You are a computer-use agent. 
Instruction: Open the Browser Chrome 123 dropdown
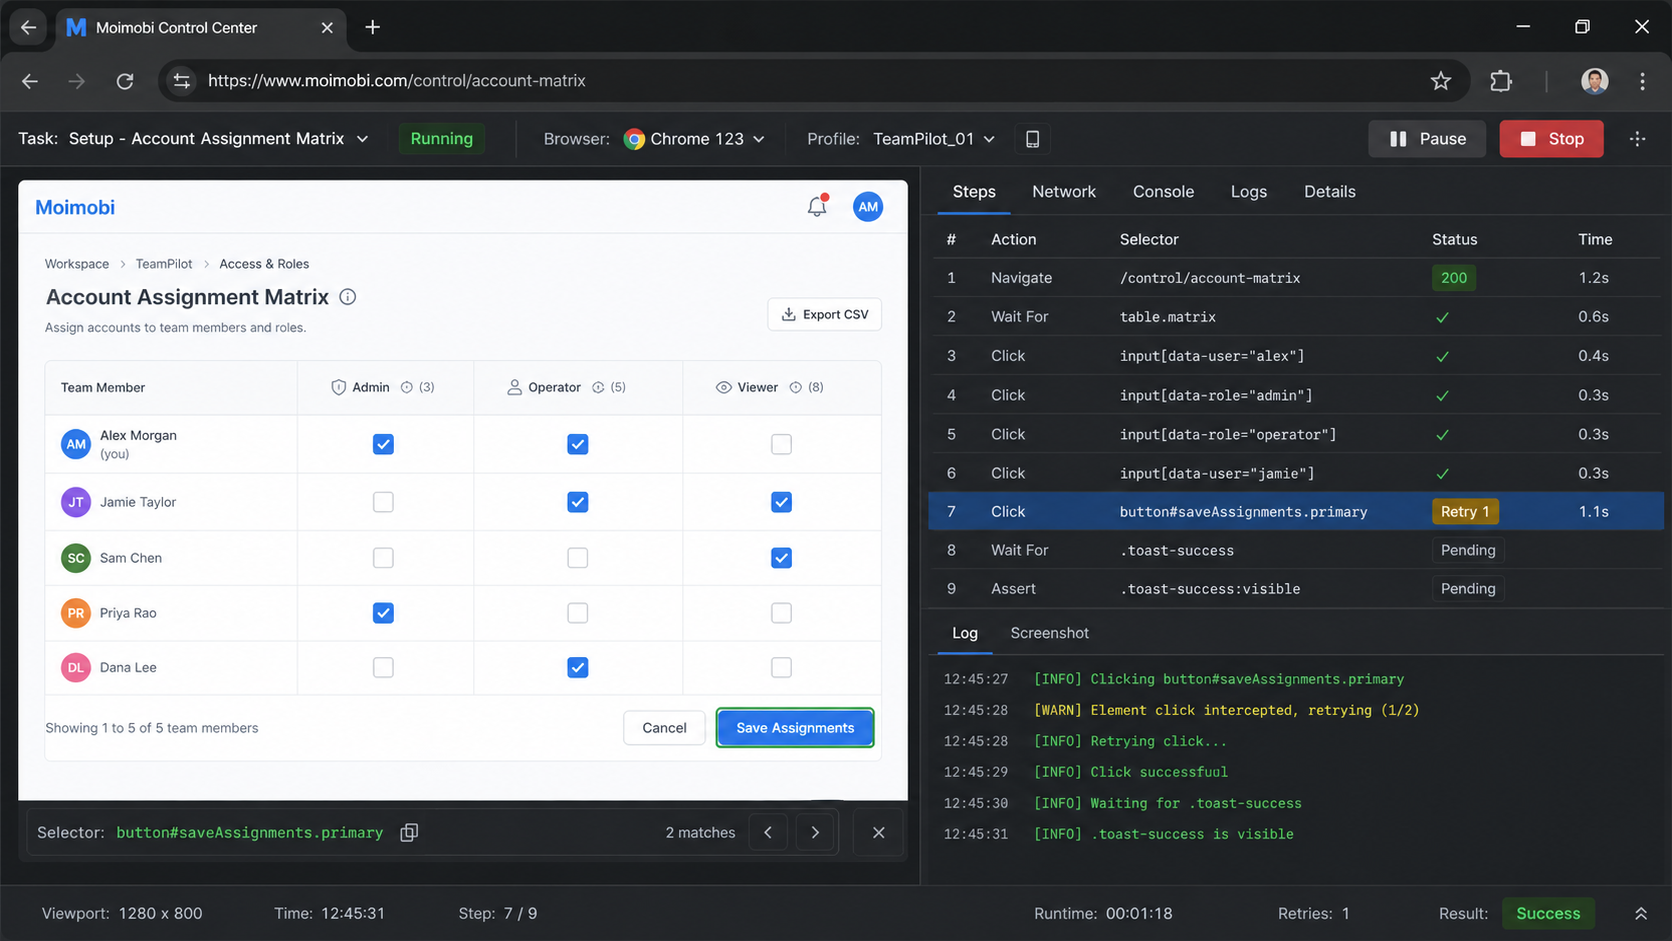694,139
